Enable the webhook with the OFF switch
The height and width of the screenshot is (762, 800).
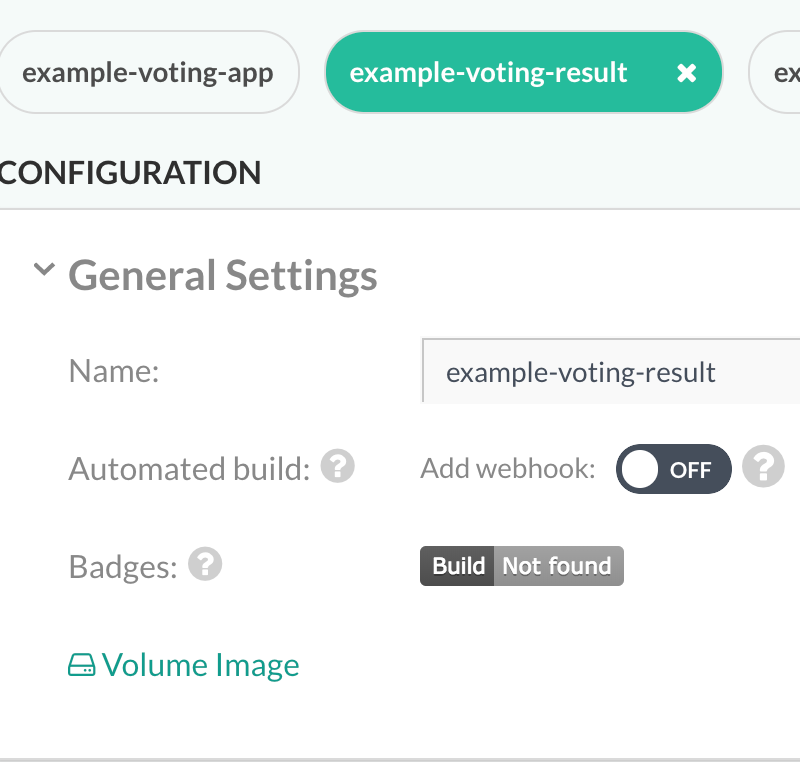673,468
